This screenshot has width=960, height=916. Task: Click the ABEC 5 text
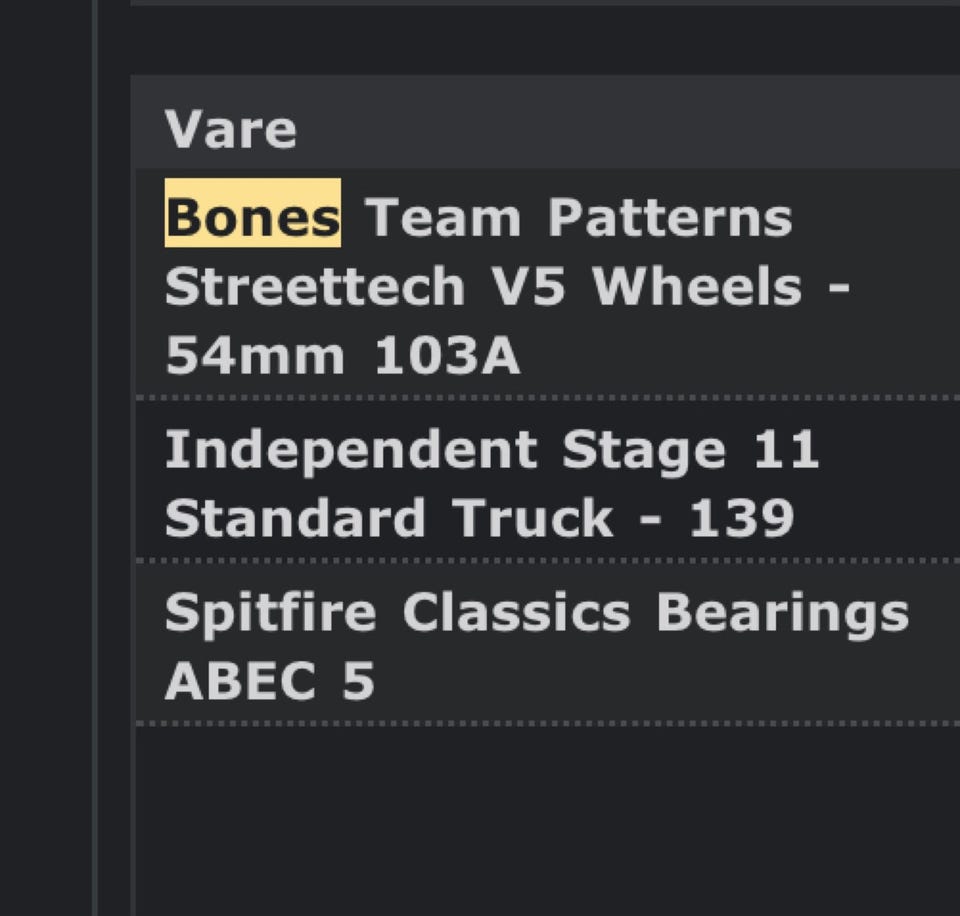(x=269, y=681)
